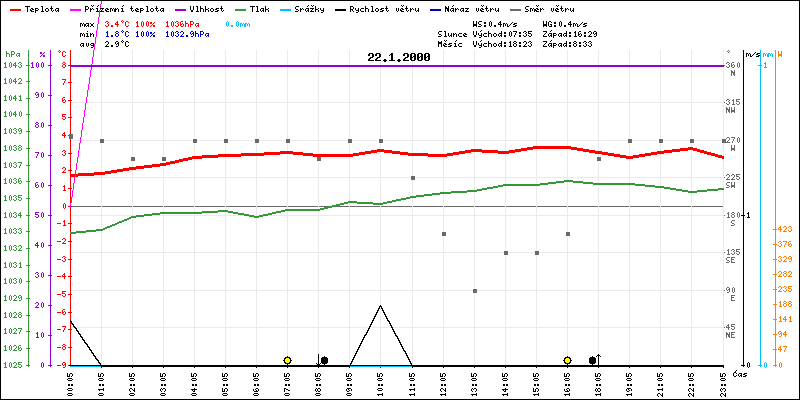Click the hPa pressure axis header
Screen dimensions: 800x400
[x=12, y=53]
